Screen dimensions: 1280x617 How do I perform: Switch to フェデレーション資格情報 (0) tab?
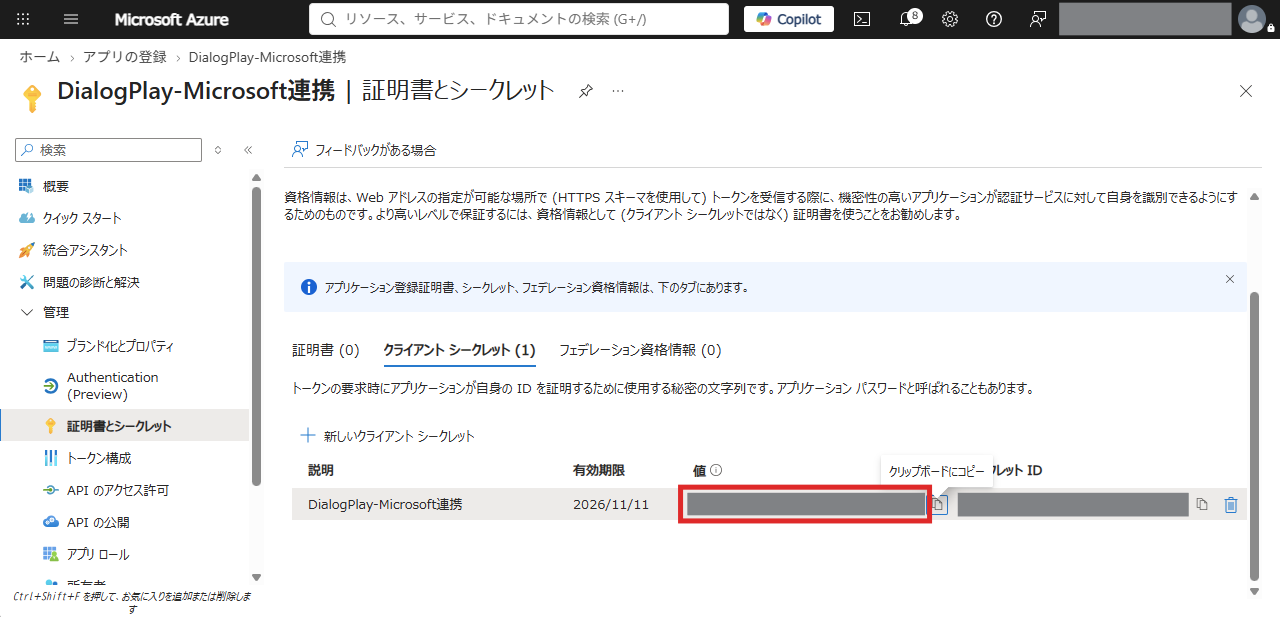pyautogui.click(x=640, y=350)
